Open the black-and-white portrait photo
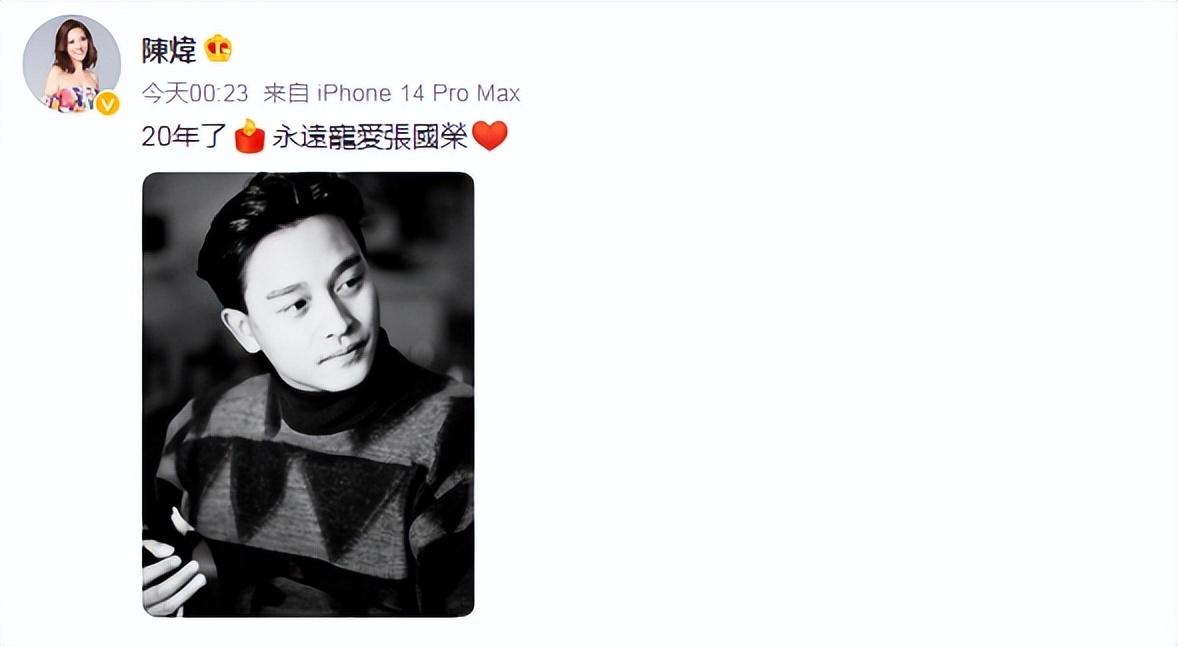 tap(308, 394)
